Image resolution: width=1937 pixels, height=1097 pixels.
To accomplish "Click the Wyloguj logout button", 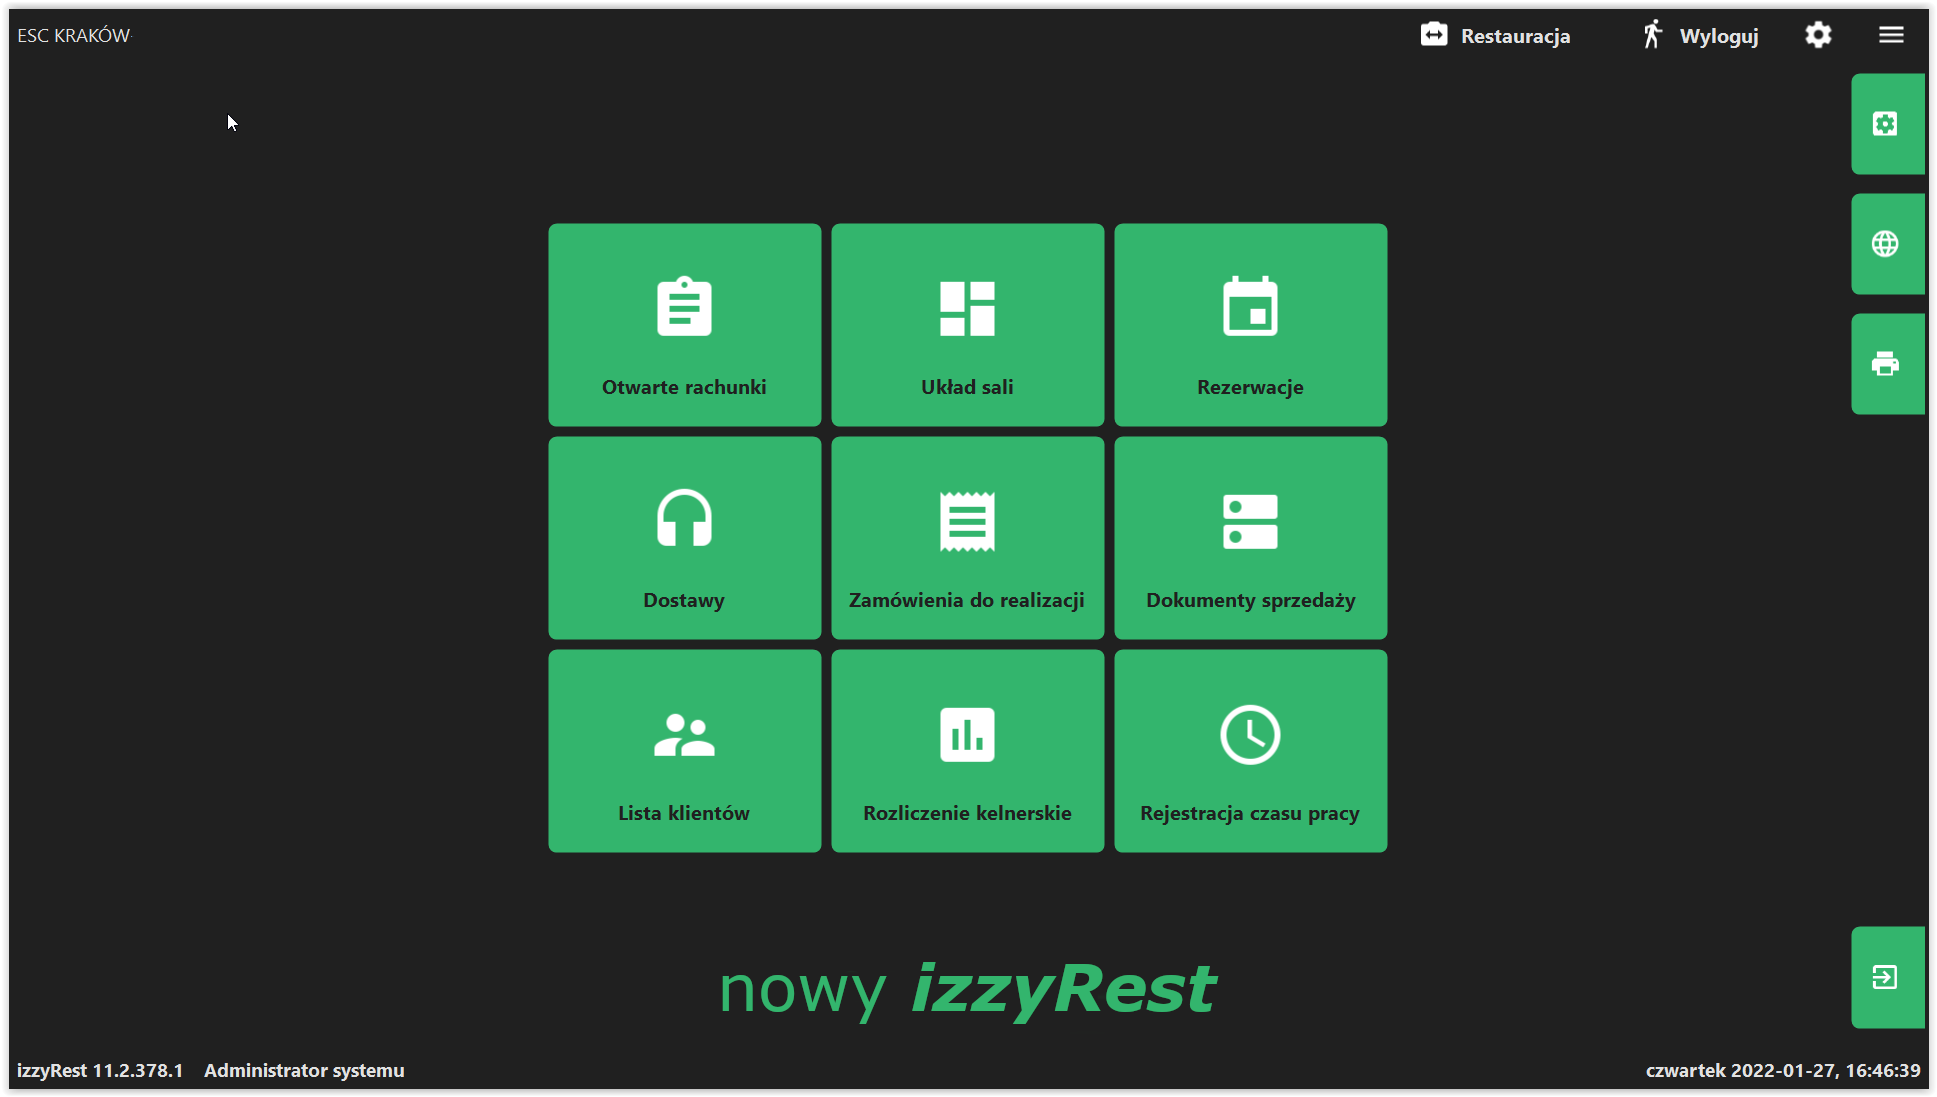I will (1699, 35).
